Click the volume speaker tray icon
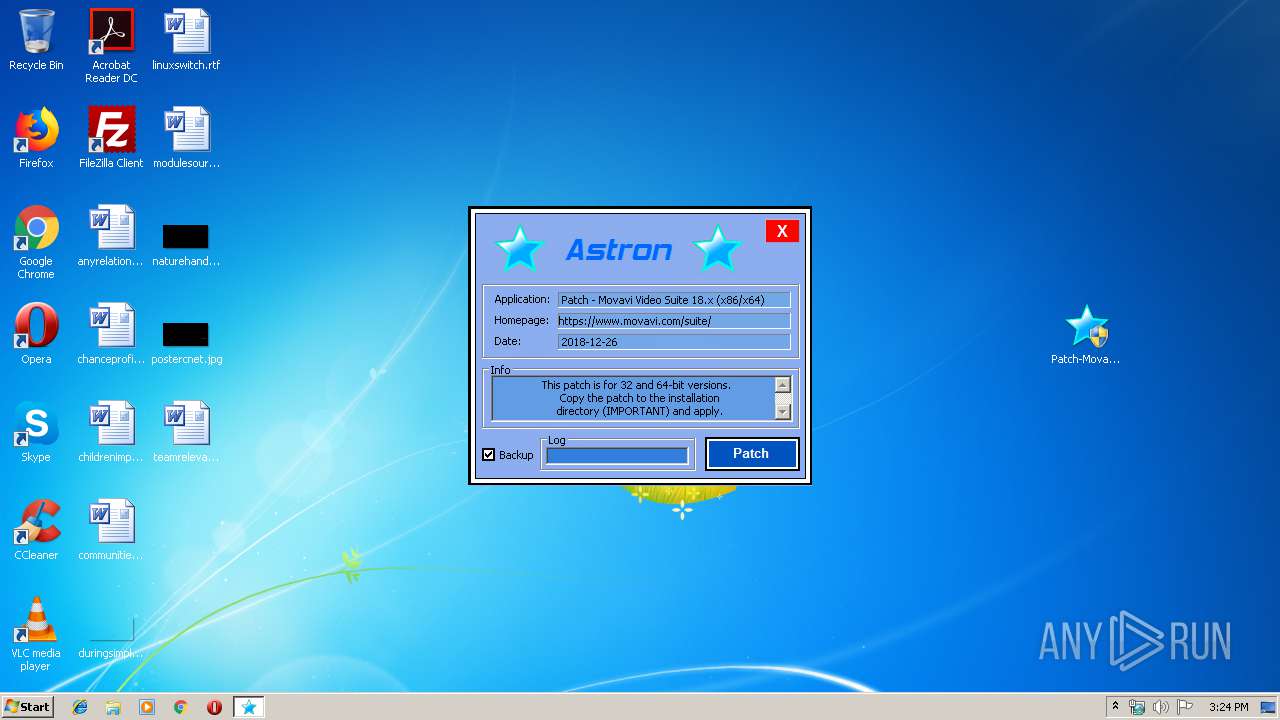 click(1160, 707)
